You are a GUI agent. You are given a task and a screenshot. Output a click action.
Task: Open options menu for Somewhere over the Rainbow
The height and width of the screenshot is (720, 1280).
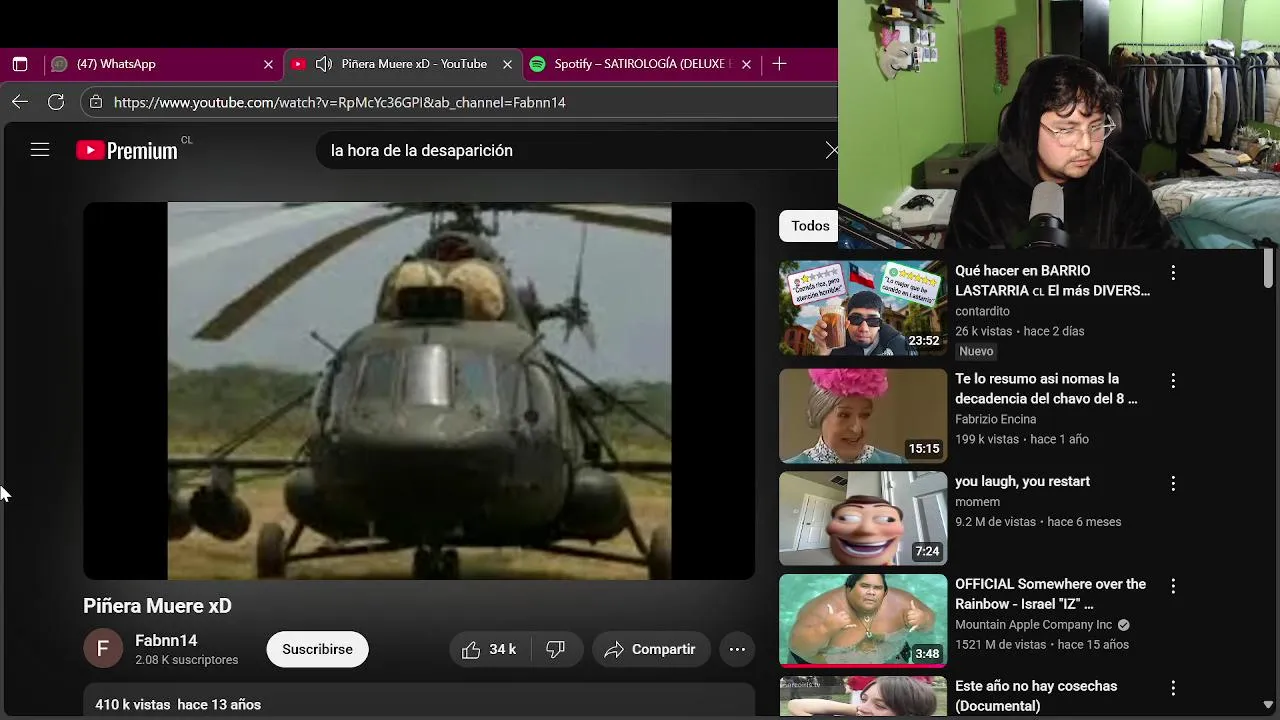click(x=1173, y=585)
